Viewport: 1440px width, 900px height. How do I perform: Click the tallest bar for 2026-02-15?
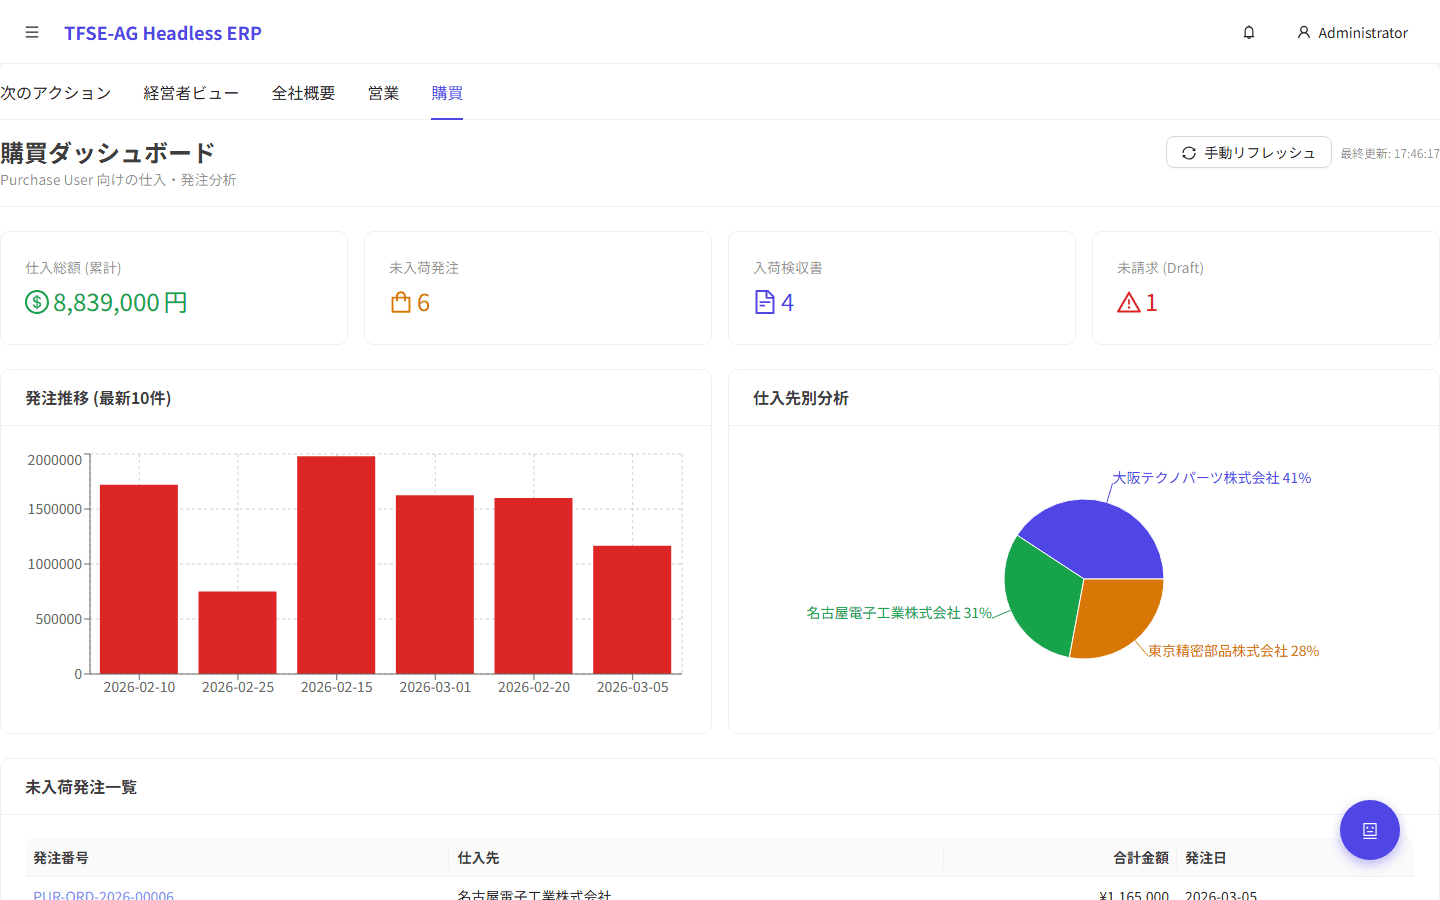336,565
